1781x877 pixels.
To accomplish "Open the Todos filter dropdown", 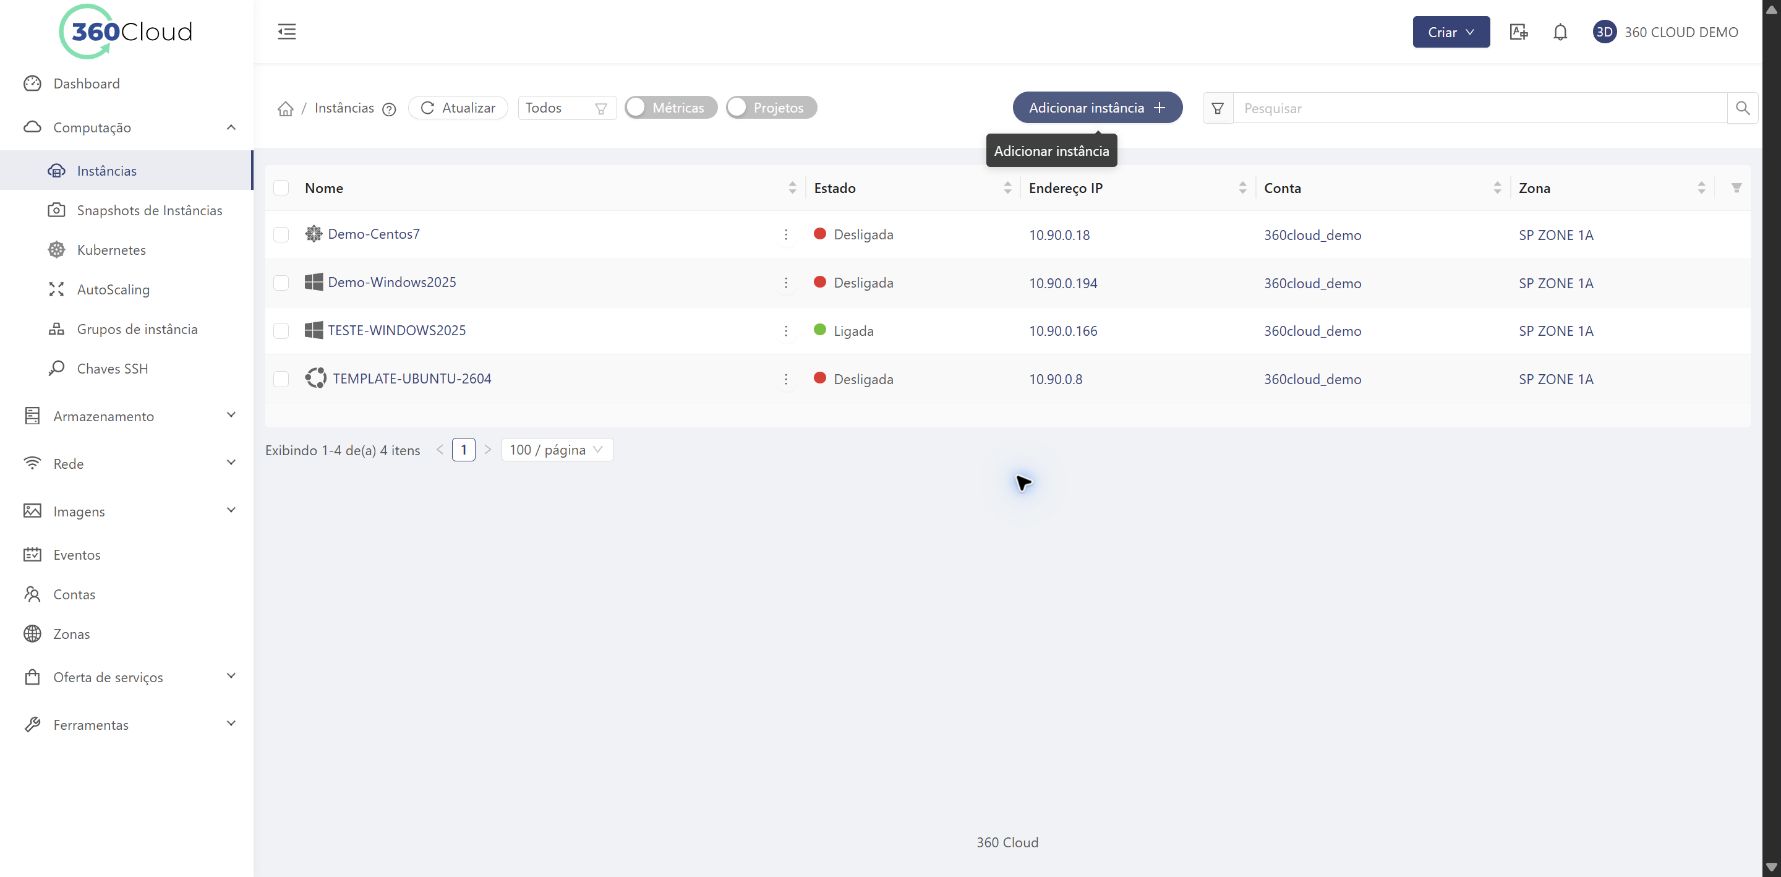I will coord(567,108).
